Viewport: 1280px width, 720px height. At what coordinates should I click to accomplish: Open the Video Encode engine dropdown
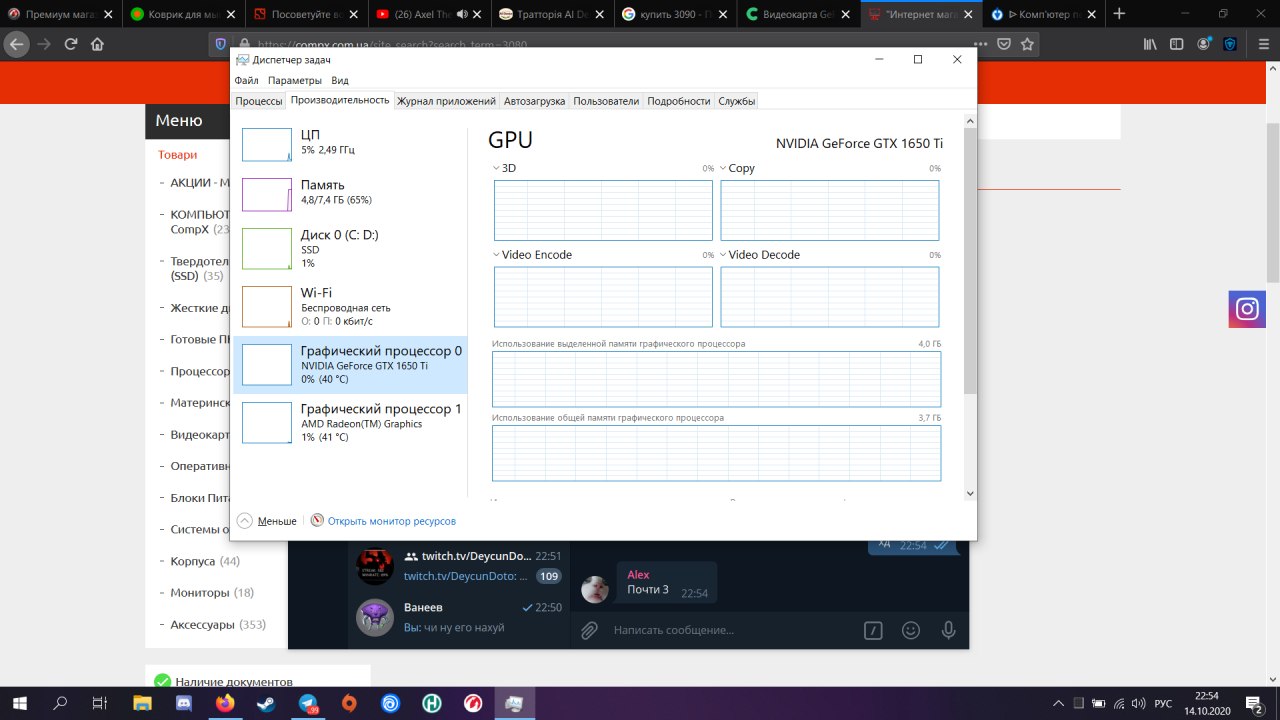(x=497, y=255)
